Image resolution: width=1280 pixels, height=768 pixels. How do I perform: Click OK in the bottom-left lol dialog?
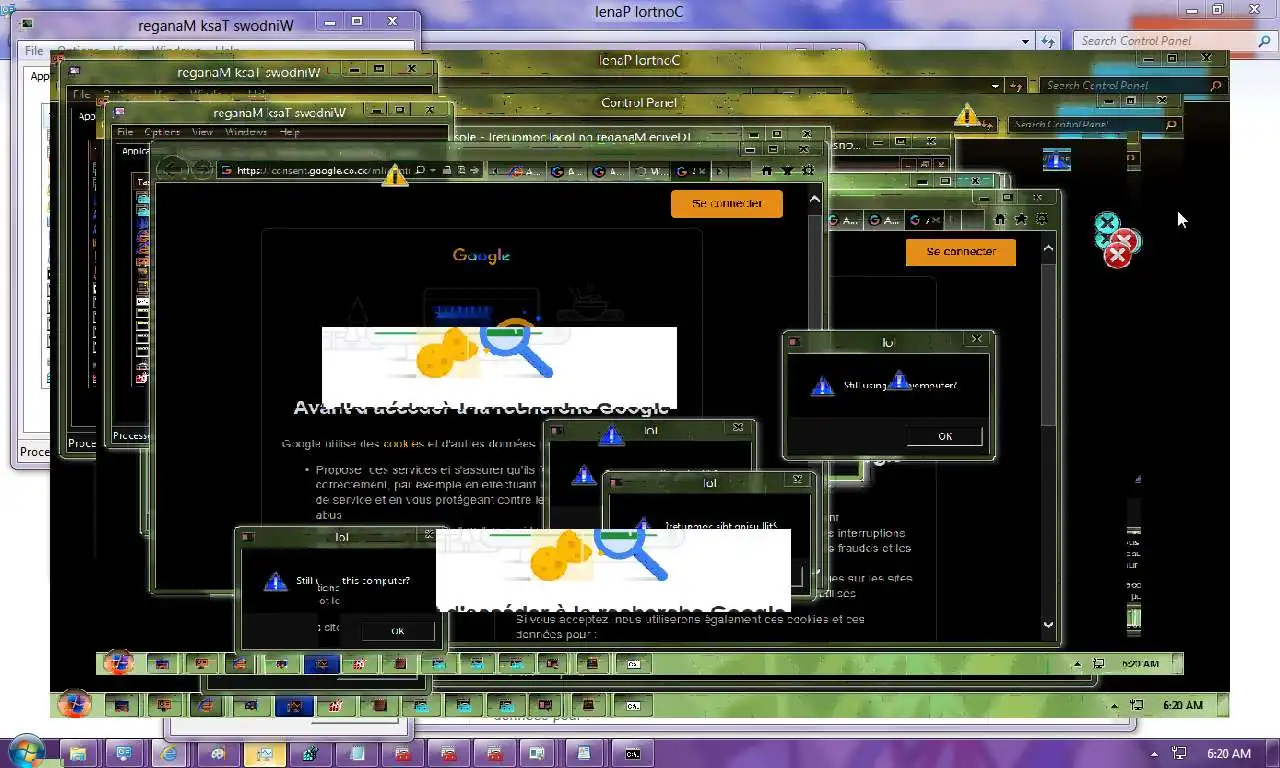[x=397, y=631]
